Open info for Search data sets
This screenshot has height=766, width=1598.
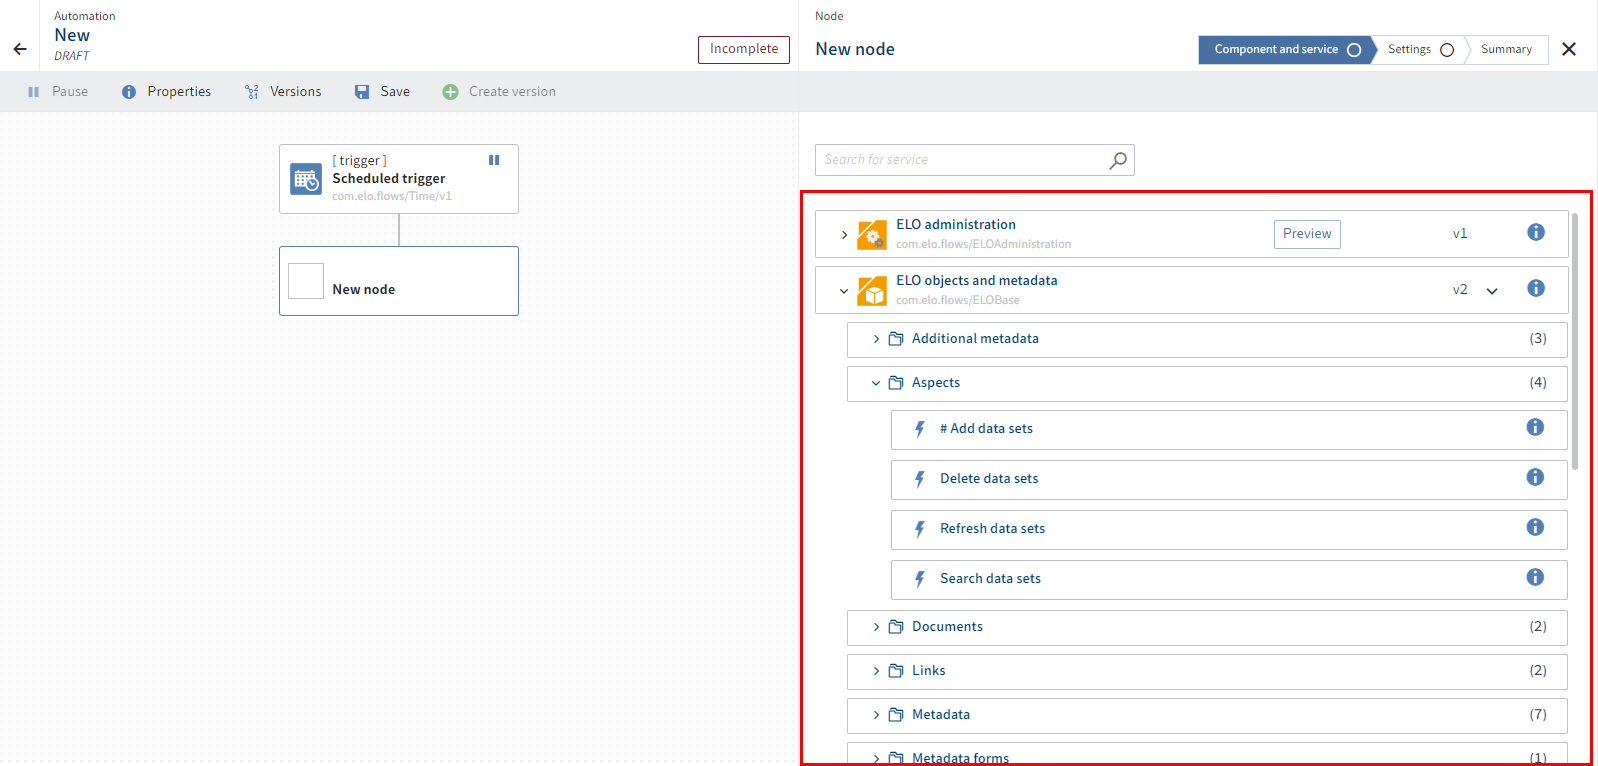pyautogui.click(x=1535, y=577)
